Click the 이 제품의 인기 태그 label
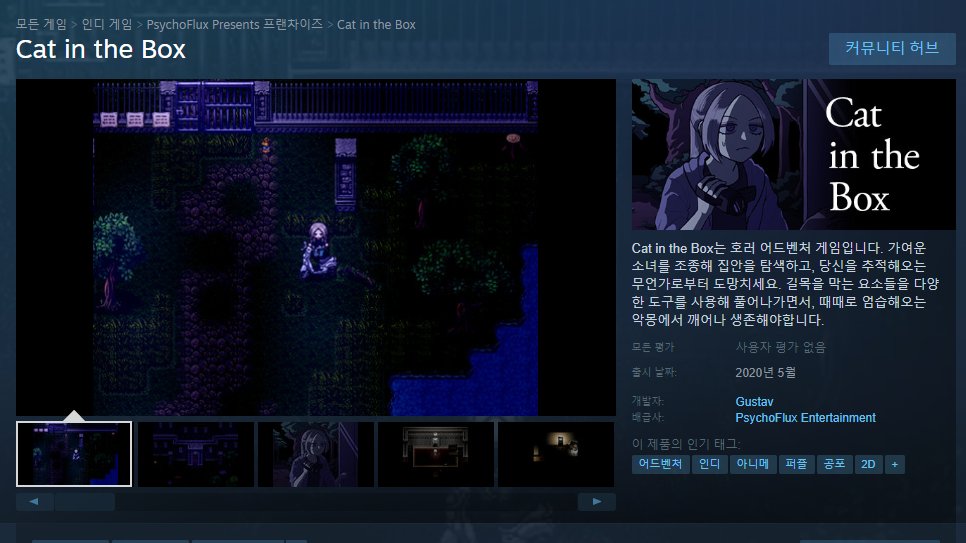 [x=686, y=444]
